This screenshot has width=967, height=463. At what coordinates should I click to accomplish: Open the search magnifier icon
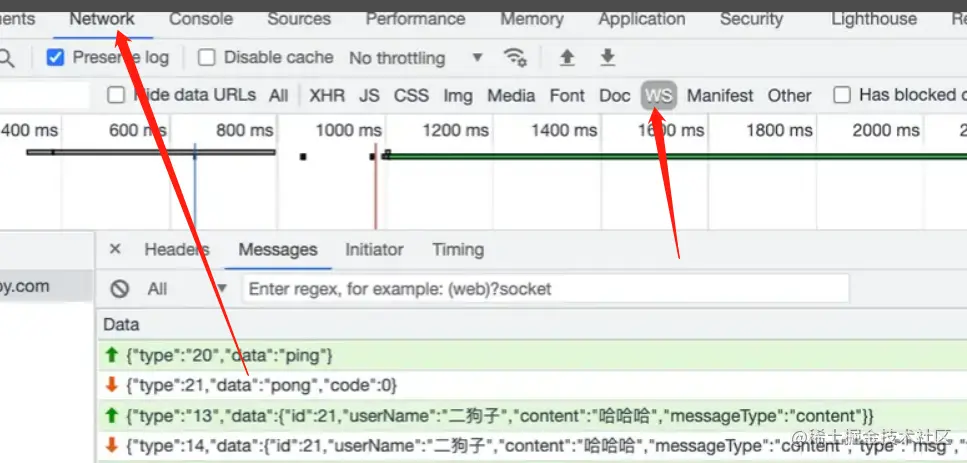[6, 58]
